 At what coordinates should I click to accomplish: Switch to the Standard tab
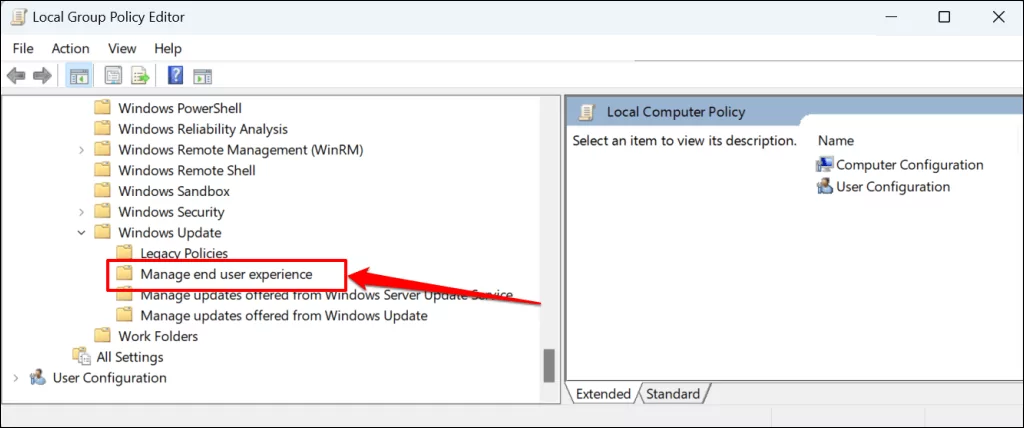coord(672,394)
